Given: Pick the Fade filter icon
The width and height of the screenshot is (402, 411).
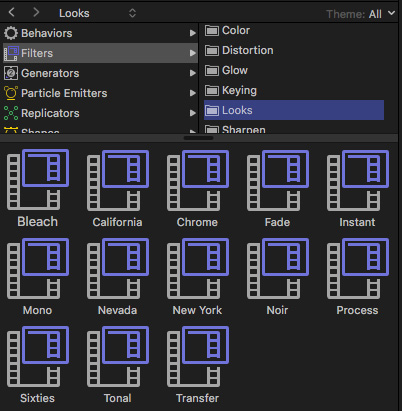Looking at the screenshot, I should pyautogui.click(x=278, y=180).
